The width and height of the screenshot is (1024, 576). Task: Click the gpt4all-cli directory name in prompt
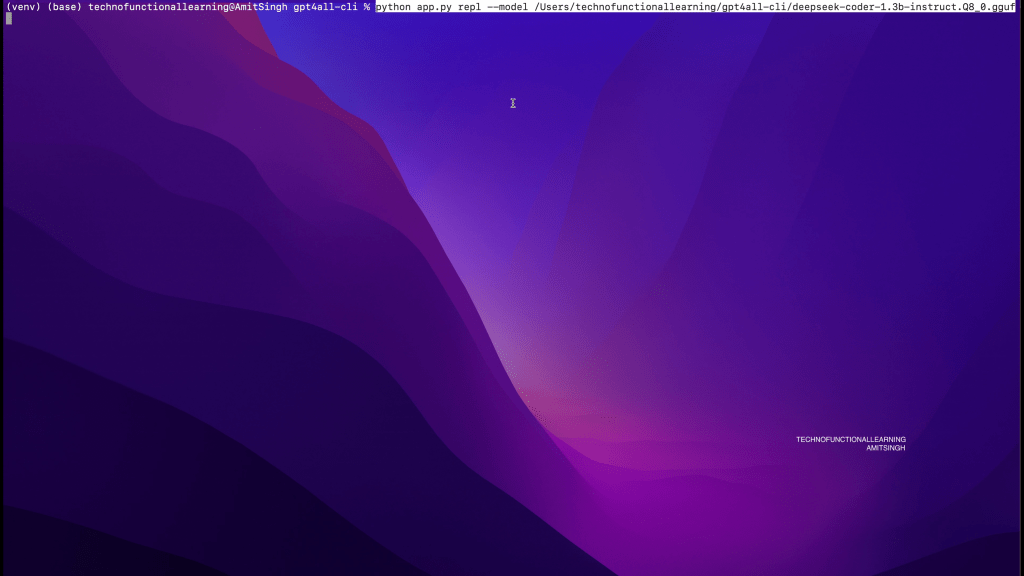click(x=325, y=7)
